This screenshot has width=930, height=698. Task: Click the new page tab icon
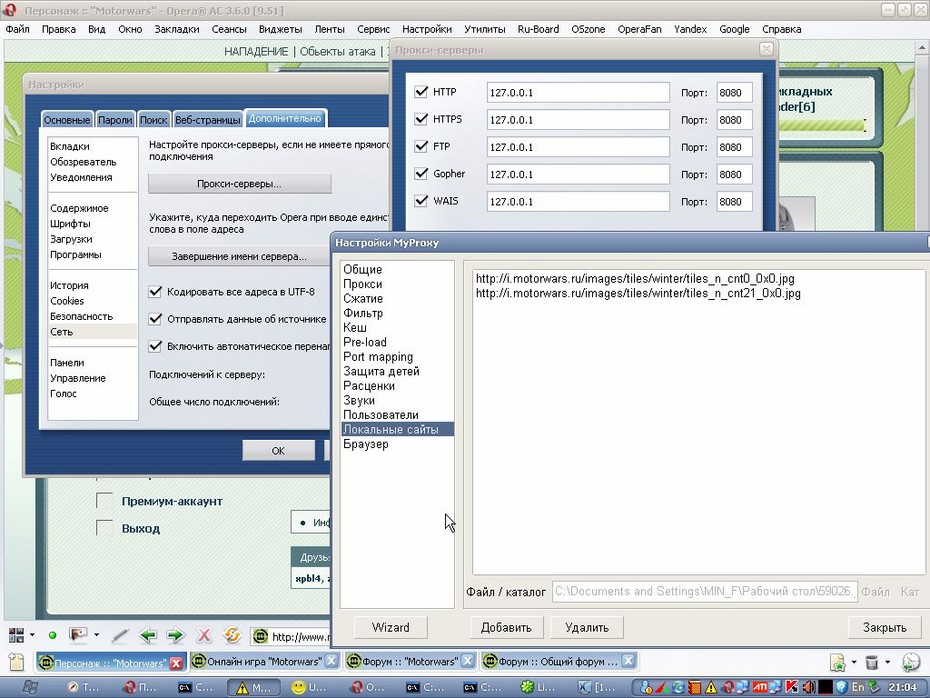pyautogui.click(x=17, y=662)
